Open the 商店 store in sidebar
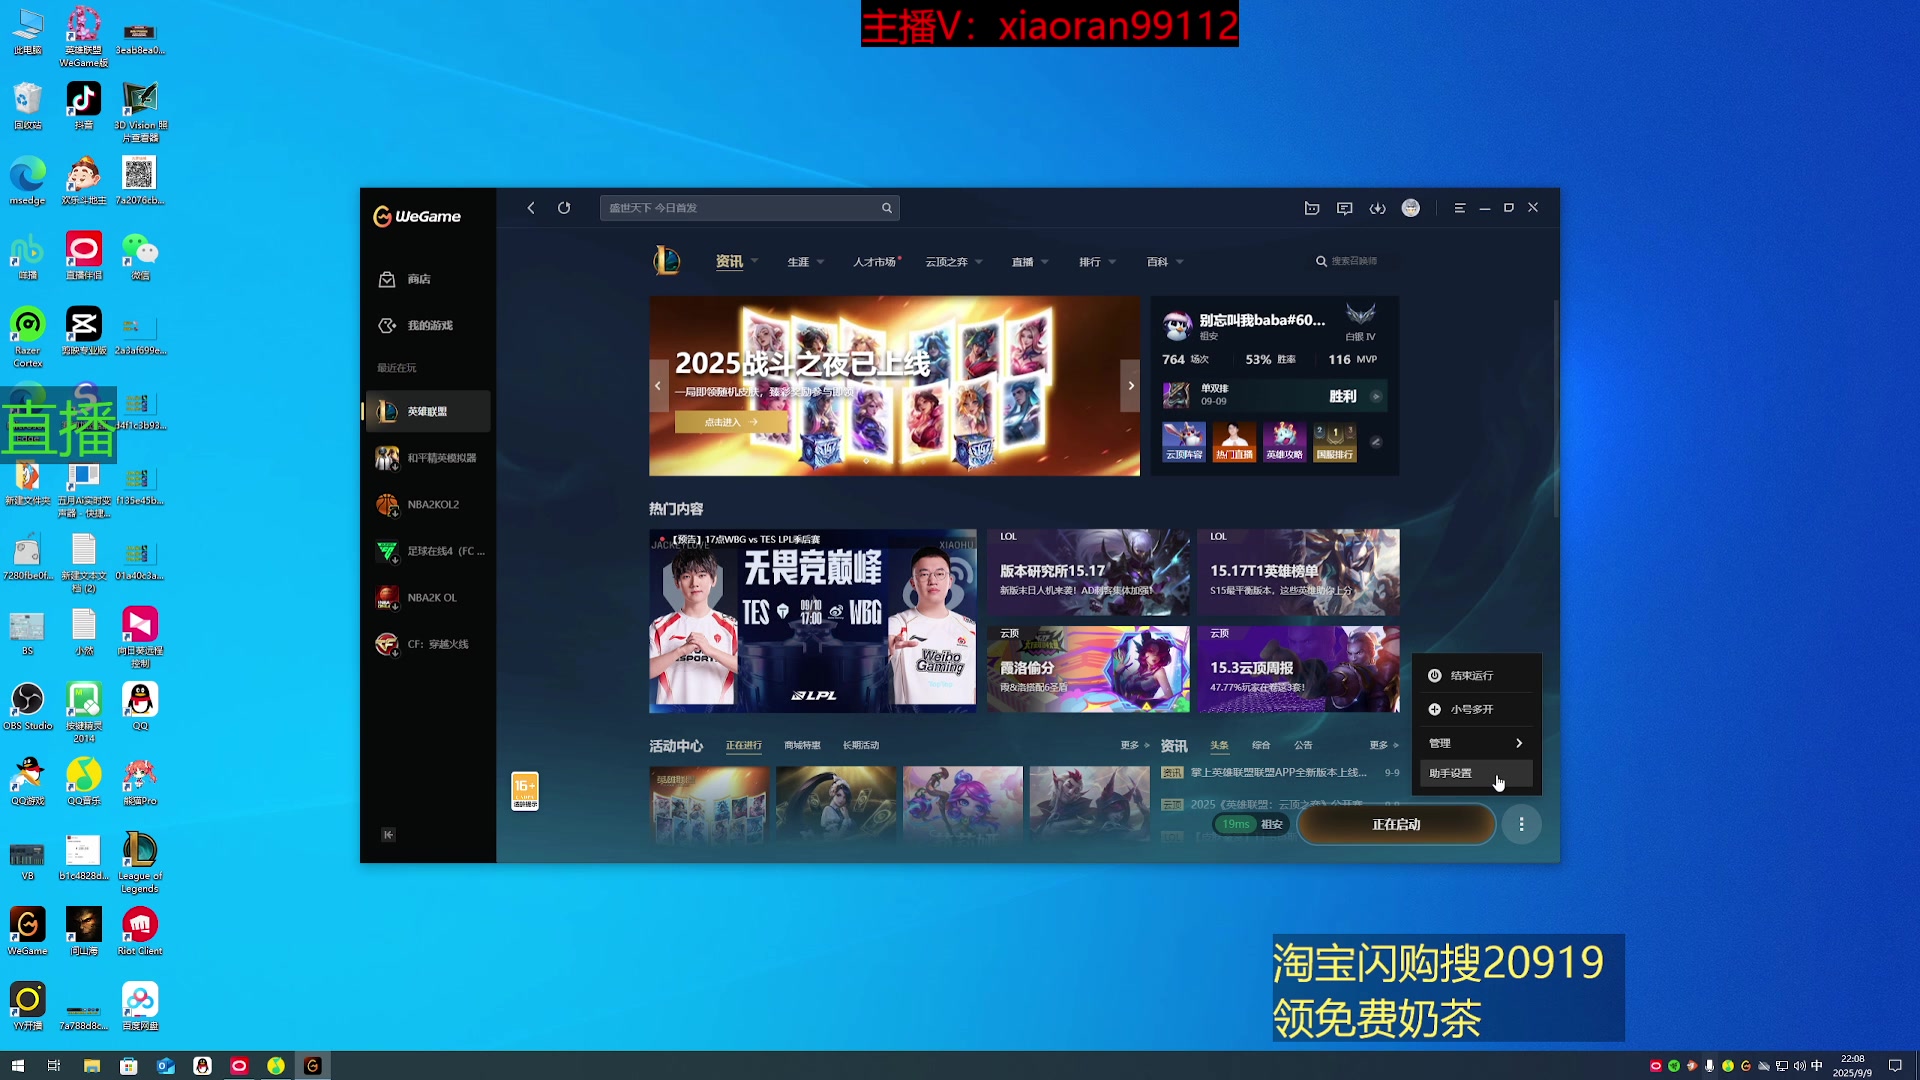Screen dimensions: 1920x1080 point(428,279)
